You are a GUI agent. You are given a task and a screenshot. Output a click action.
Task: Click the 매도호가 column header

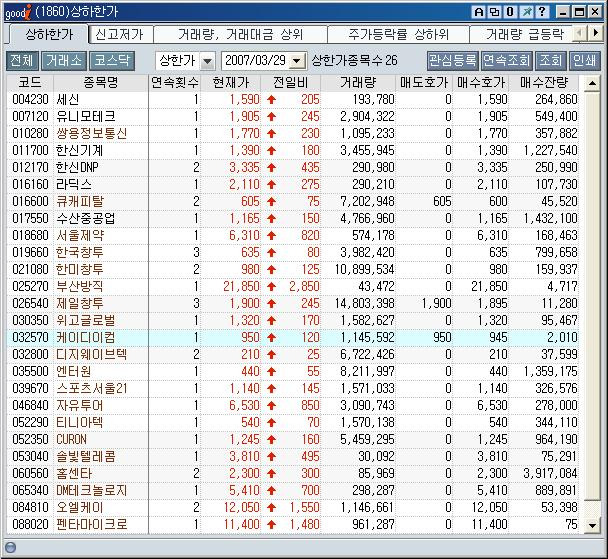tap(424, 83)
